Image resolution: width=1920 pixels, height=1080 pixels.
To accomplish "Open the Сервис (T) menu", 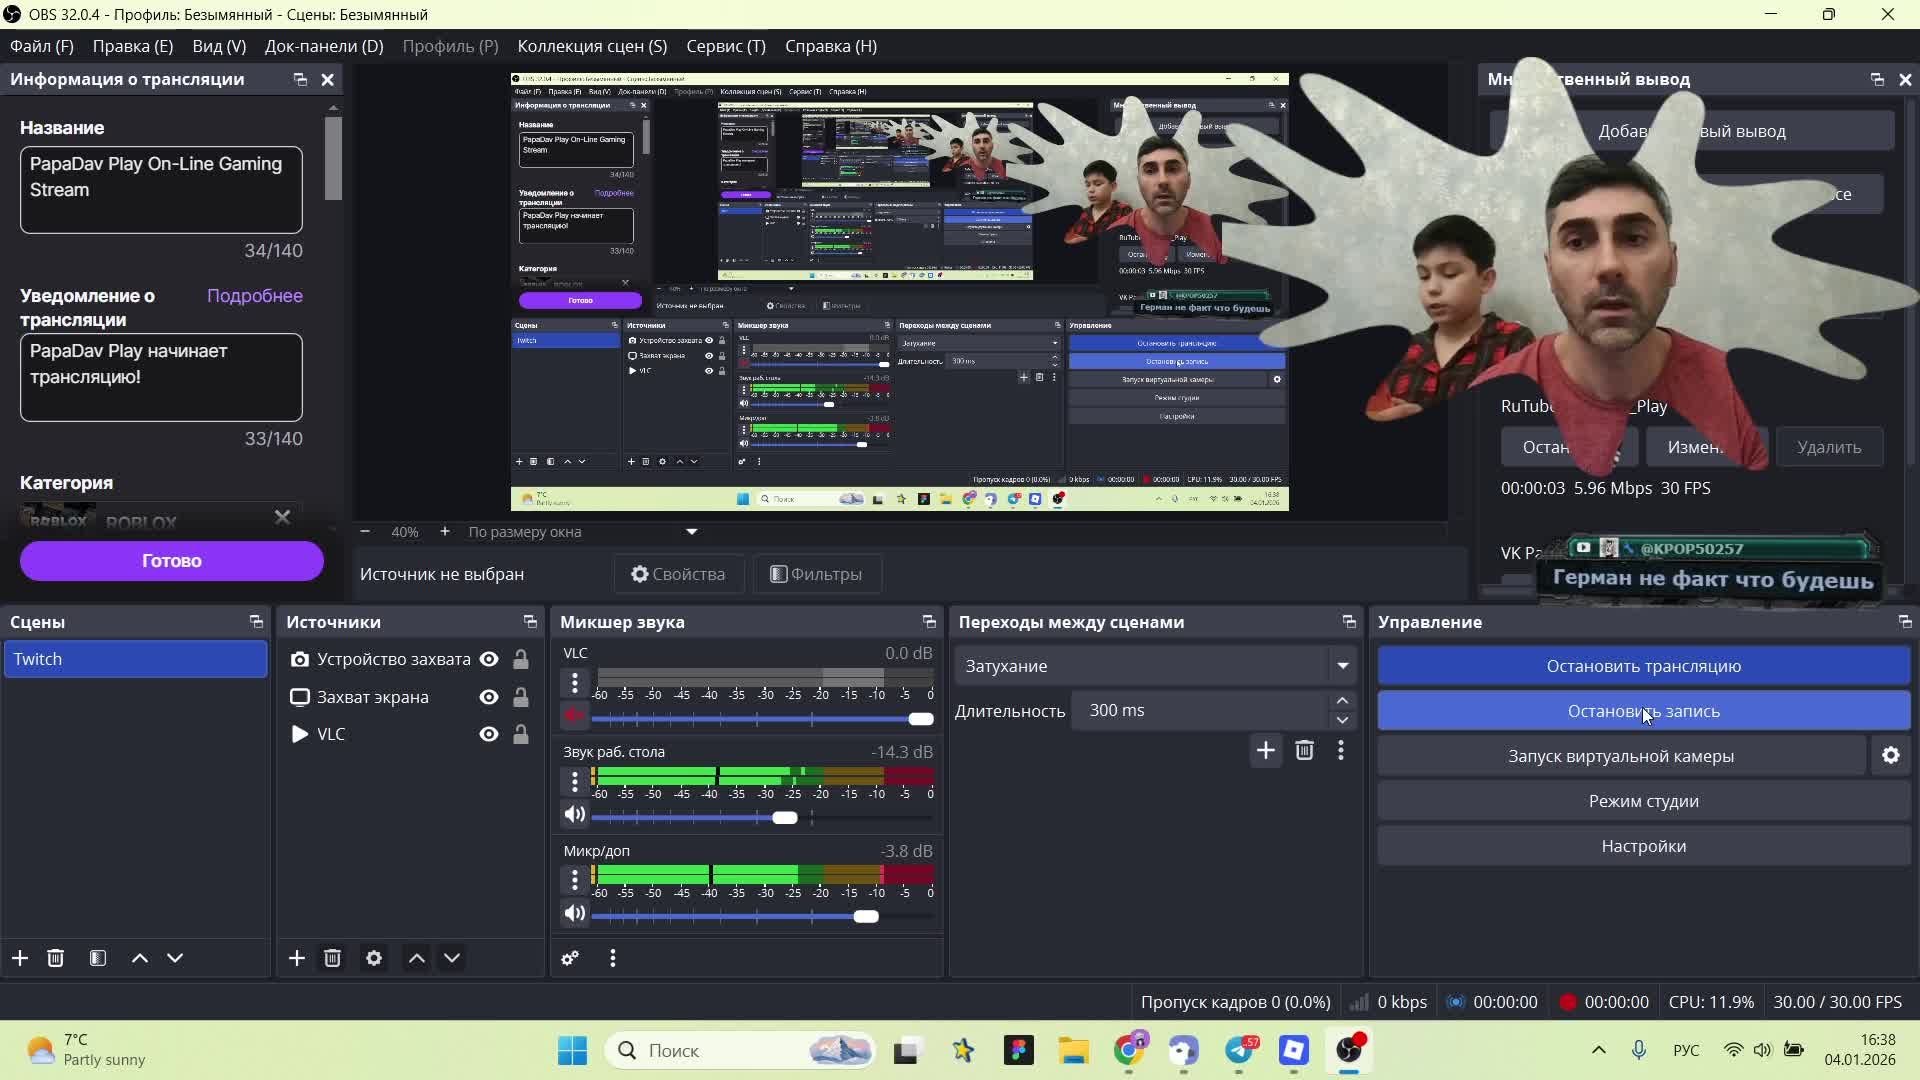I will 725,46.
